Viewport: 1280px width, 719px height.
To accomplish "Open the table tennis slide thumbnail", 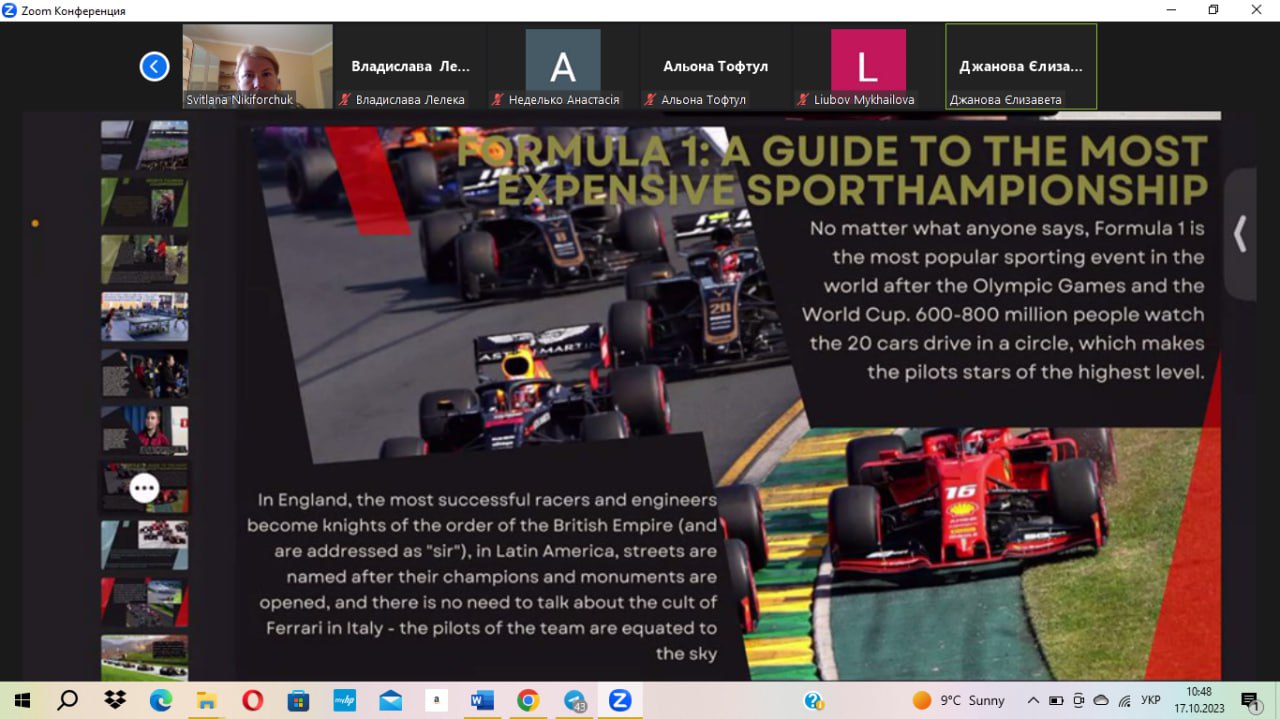I will 144,316.
